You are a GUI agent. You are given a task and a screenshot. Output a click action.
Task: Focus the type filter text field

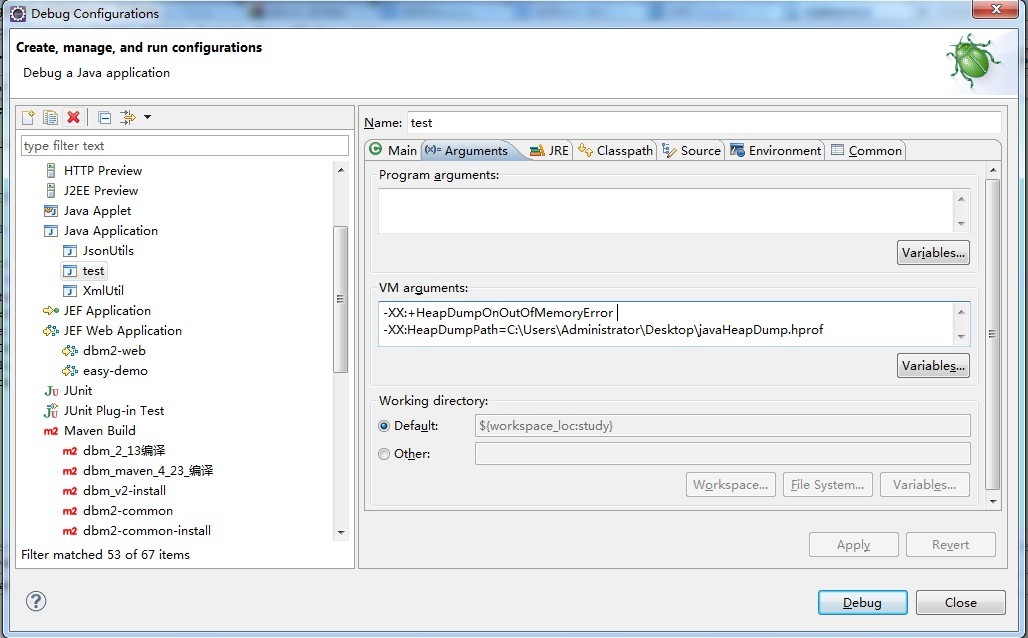(185, 146)
